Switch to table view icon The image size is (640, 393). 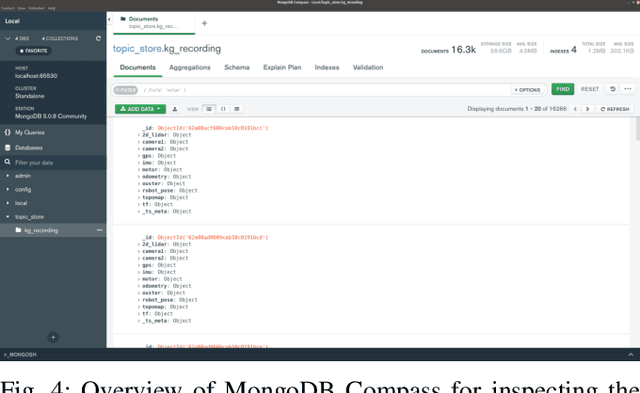(237, 109)
